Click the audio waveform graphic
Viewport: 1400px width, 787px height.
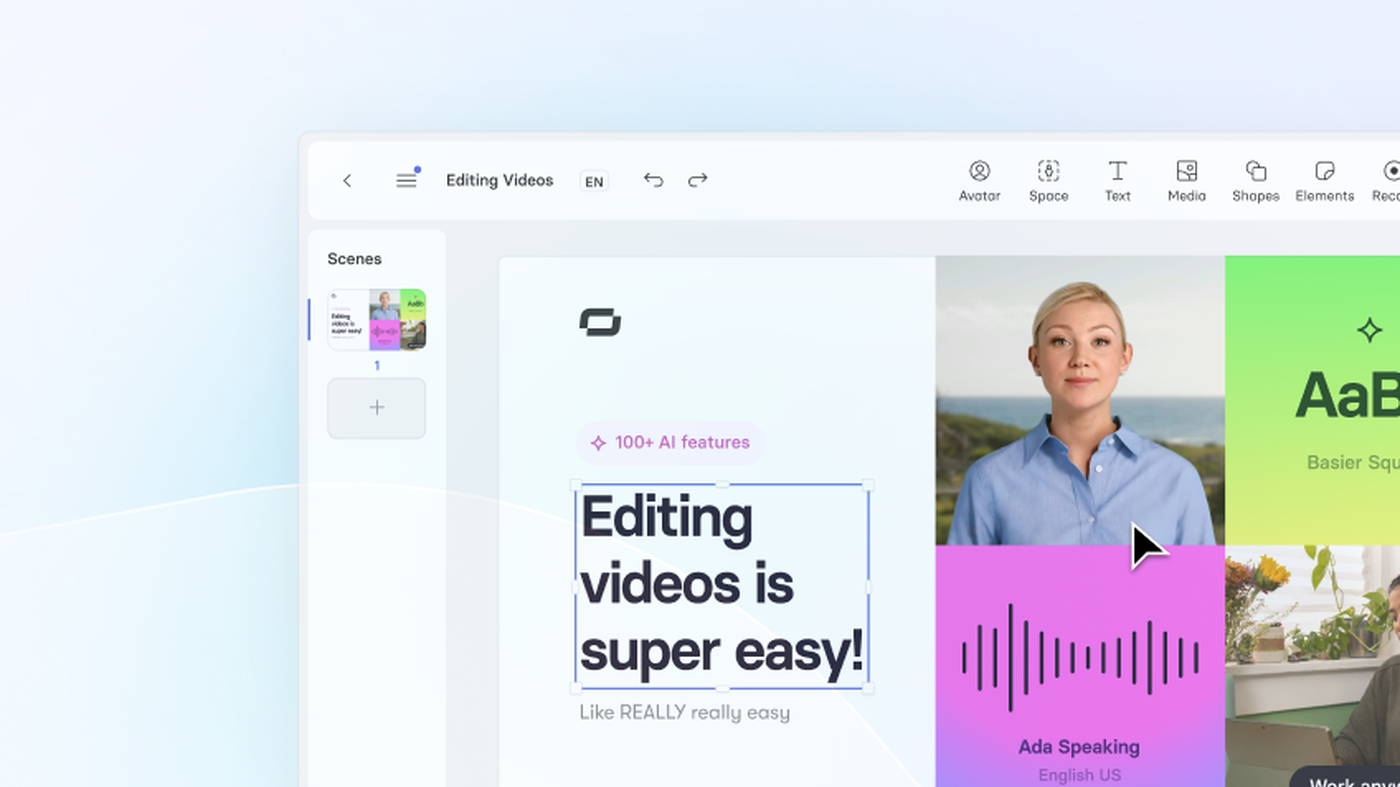[1080, 657]
